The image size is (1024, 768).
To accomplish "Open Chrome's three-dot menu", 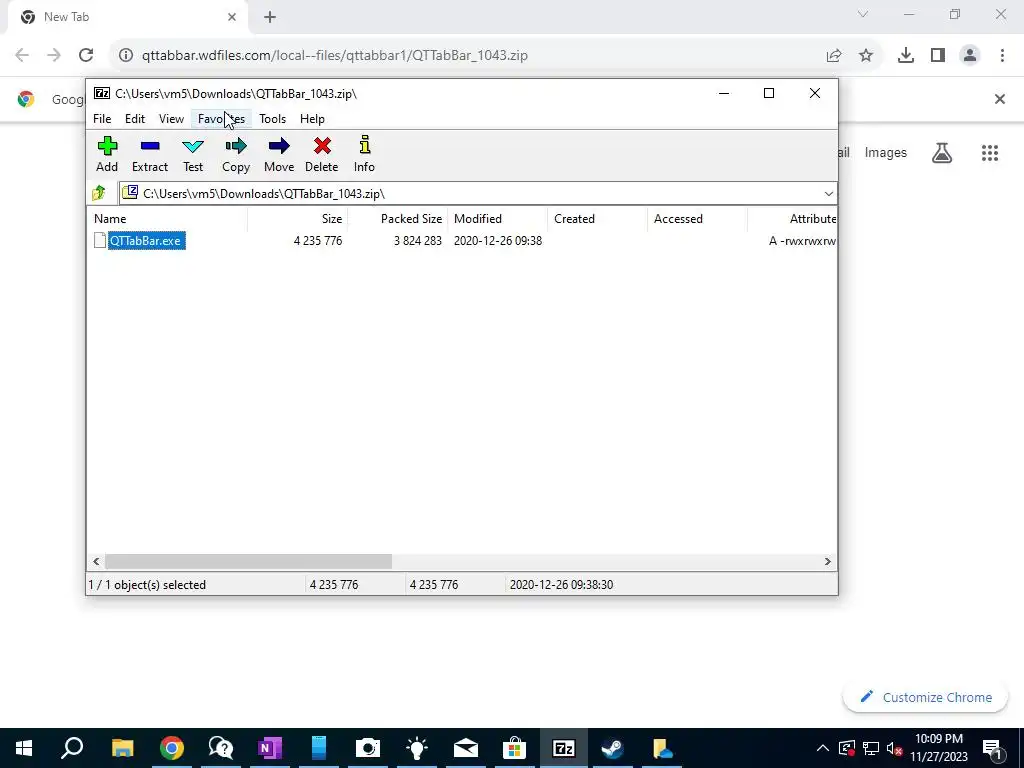I will [x=1002, y=56].
